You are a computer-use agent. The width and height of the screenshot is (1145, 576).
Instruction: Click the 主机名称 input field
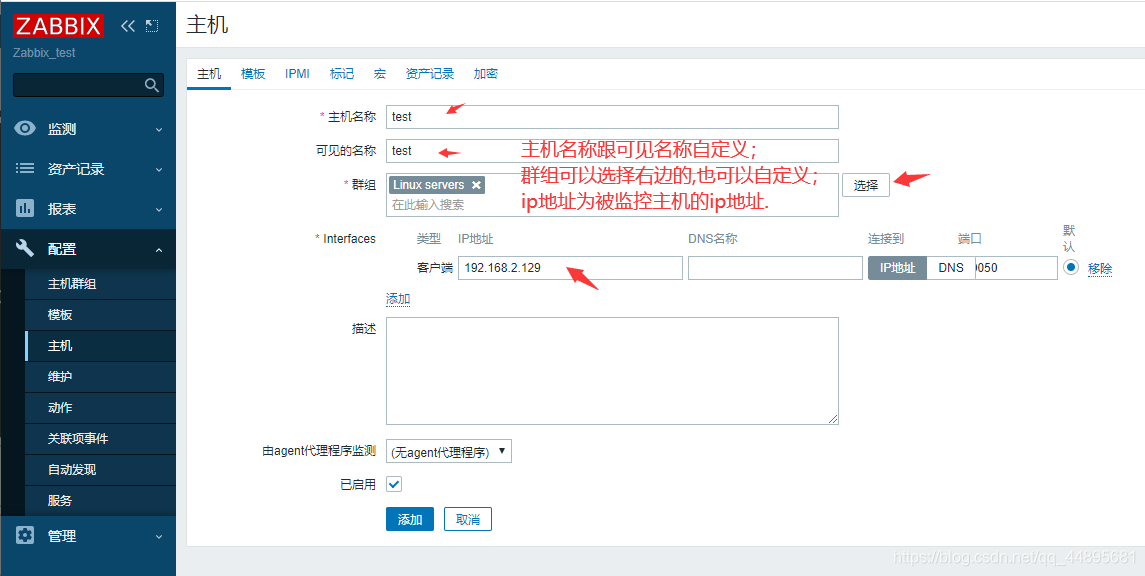[612, 117]
